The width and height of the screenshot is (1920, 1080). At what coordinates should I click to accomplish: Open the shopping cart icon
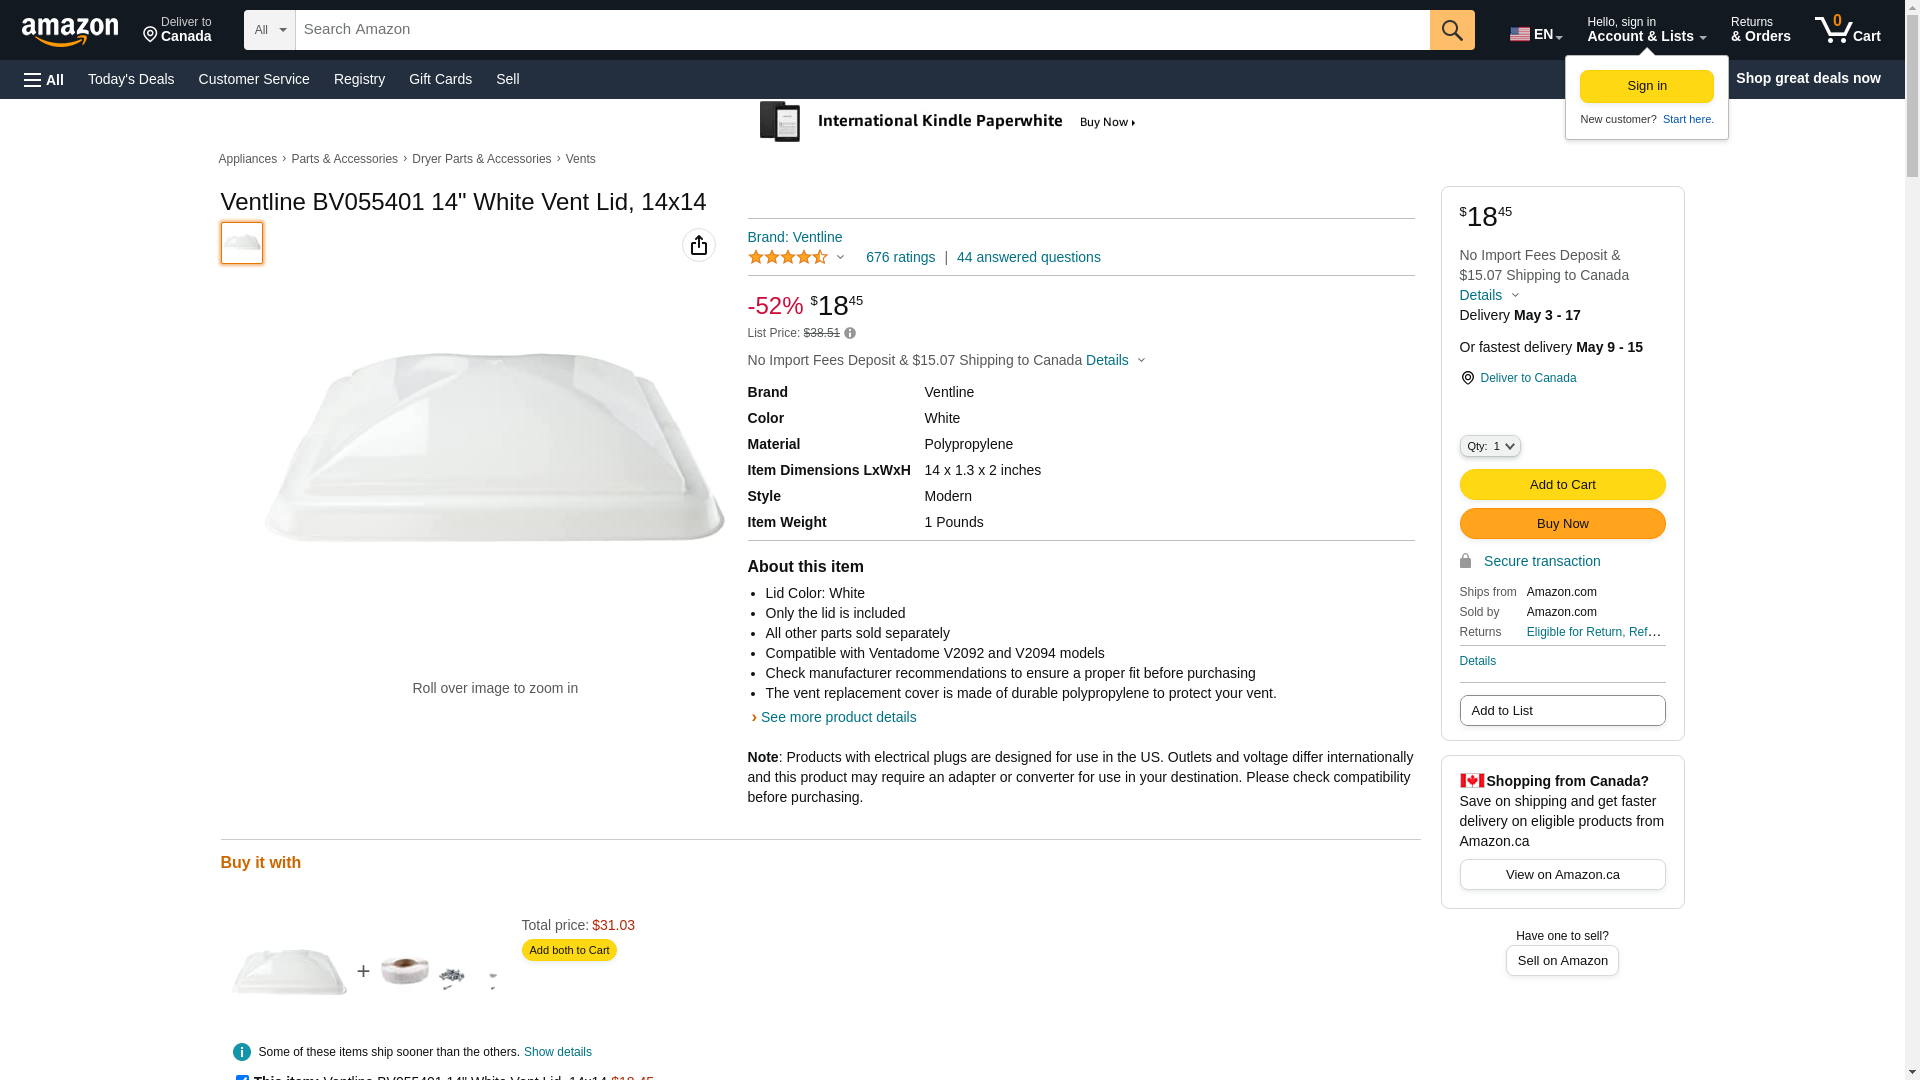(1847, 30)
